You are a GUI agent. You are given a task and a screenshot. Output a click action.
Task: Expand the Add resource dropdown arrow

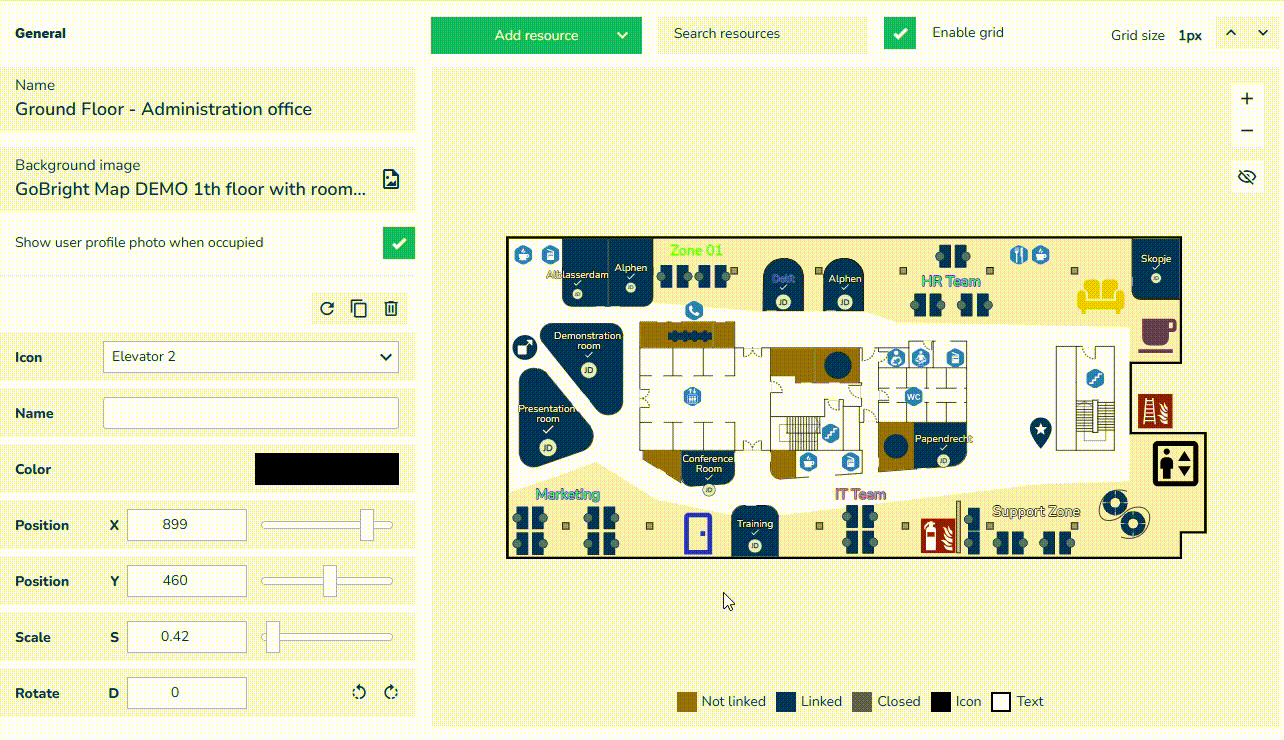pyautogui.click(x=622, y=35)
